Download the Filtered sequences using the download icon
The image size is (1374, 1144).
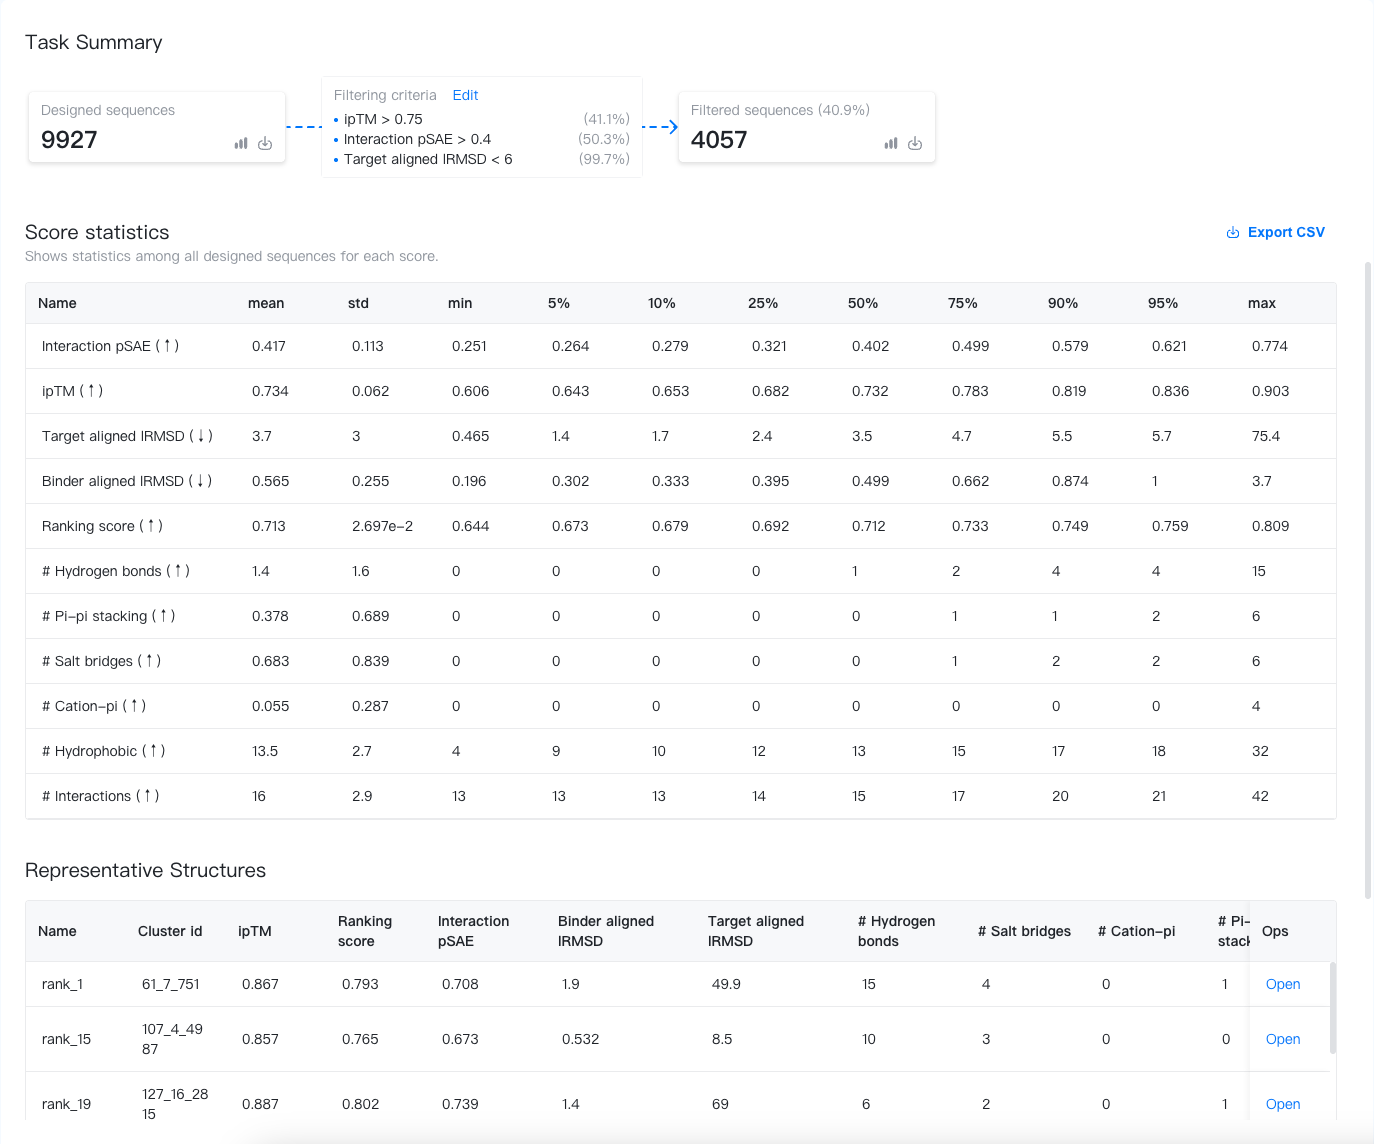[915, 143]
